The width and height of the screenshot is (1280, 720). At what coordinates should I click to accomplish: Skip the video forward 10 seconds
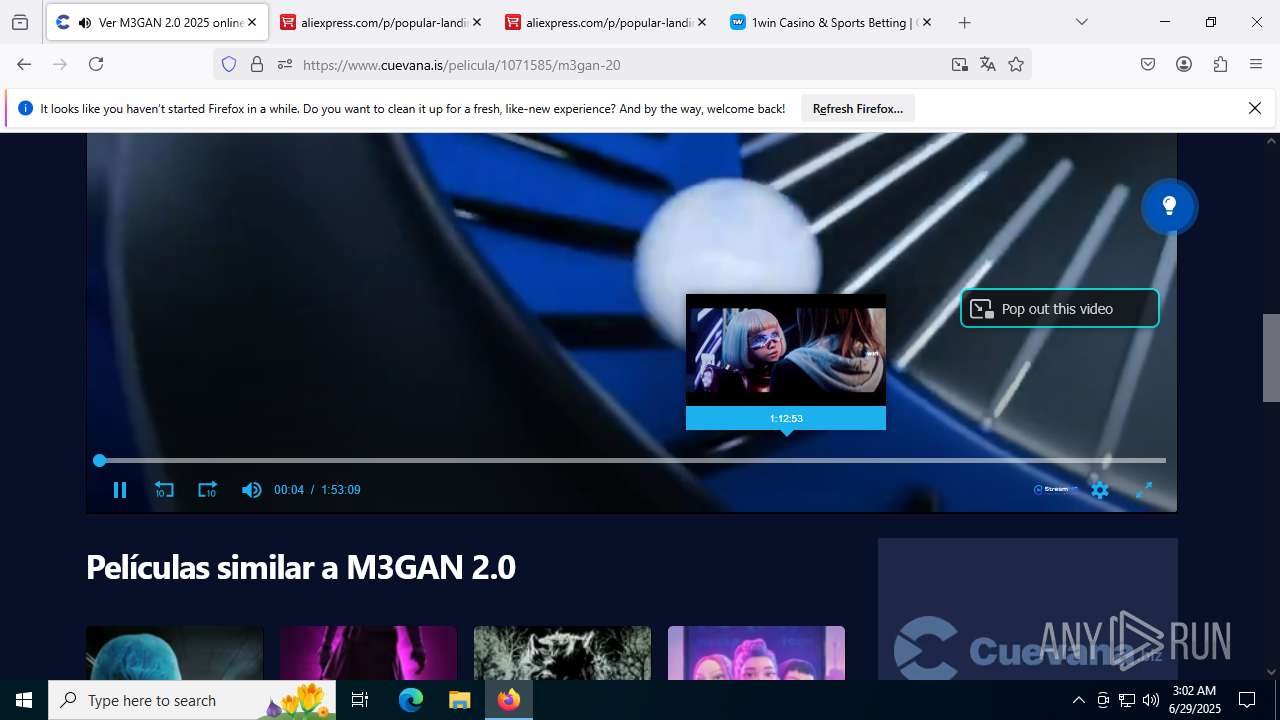coord(207,490)
